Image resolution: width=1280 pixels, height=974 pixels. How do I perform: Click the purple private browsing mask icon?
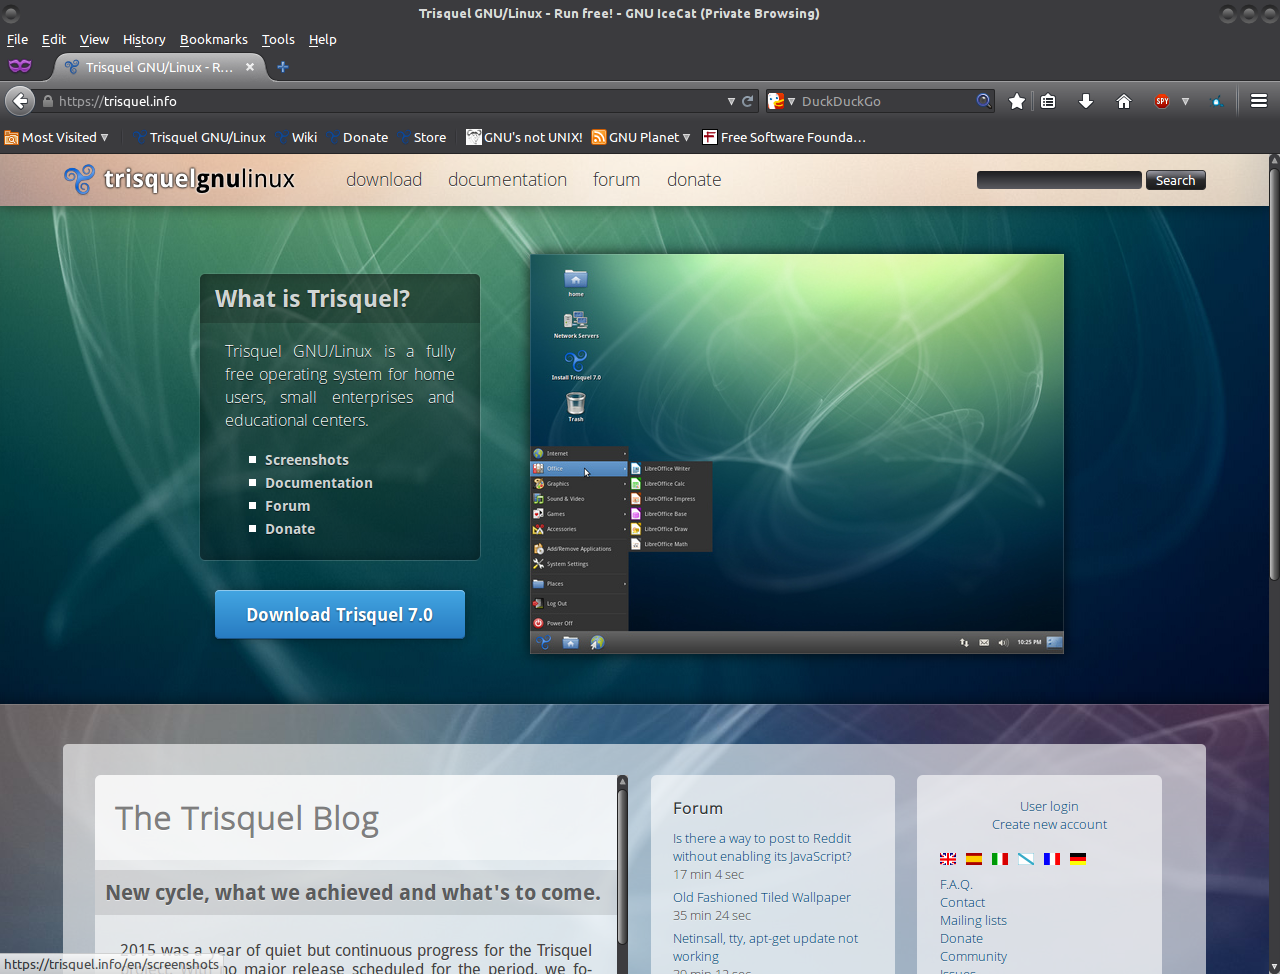(20, 66)
